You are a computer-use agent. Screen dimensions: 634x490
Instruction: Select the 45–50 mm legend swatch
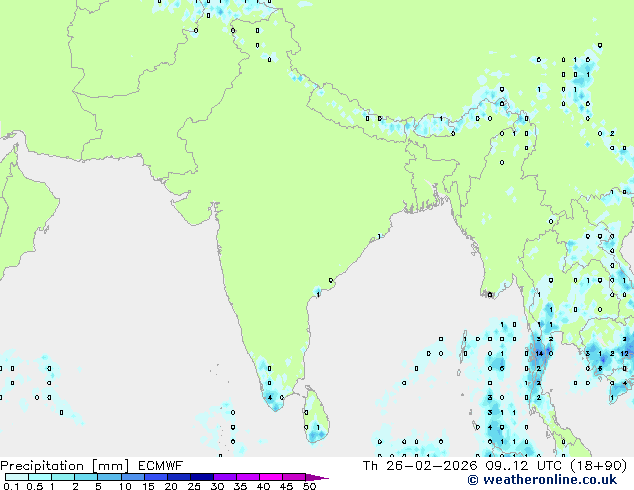(x=294, y=477)
